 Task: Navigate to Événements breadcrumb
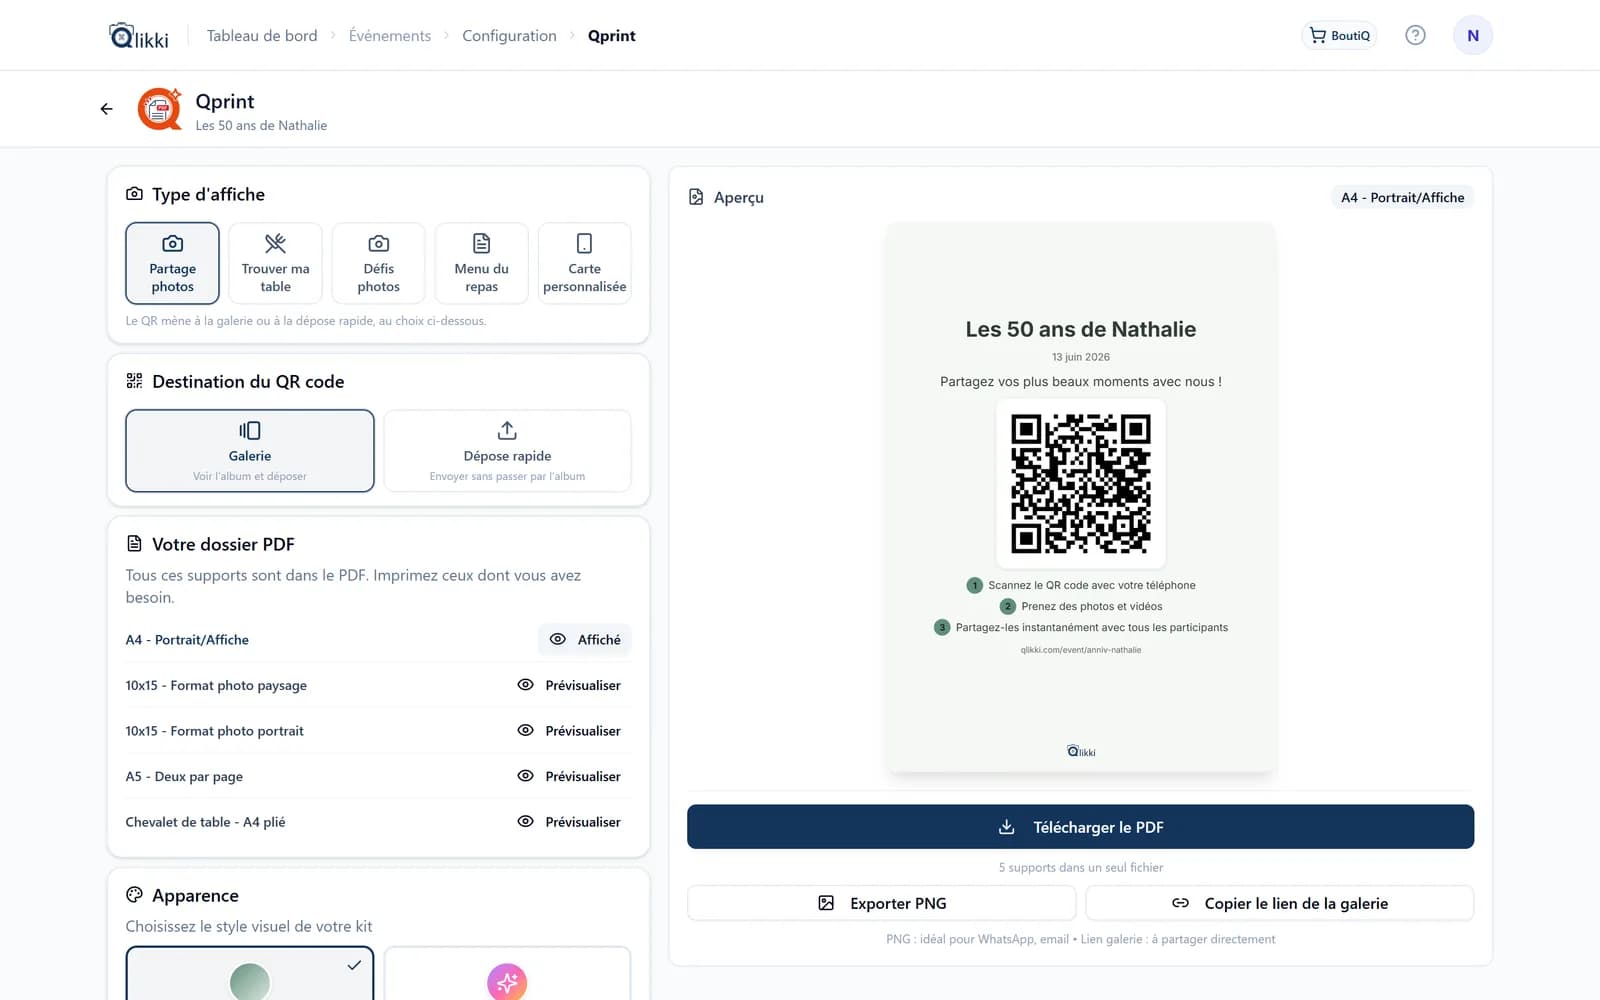(x=390, y=36)
